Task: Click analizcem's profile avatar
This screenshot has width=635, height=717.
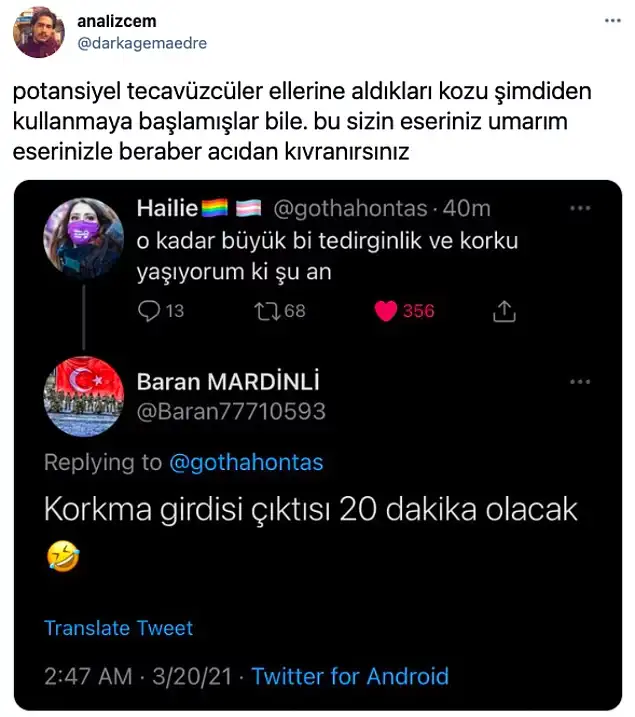Action: [39, 33]
